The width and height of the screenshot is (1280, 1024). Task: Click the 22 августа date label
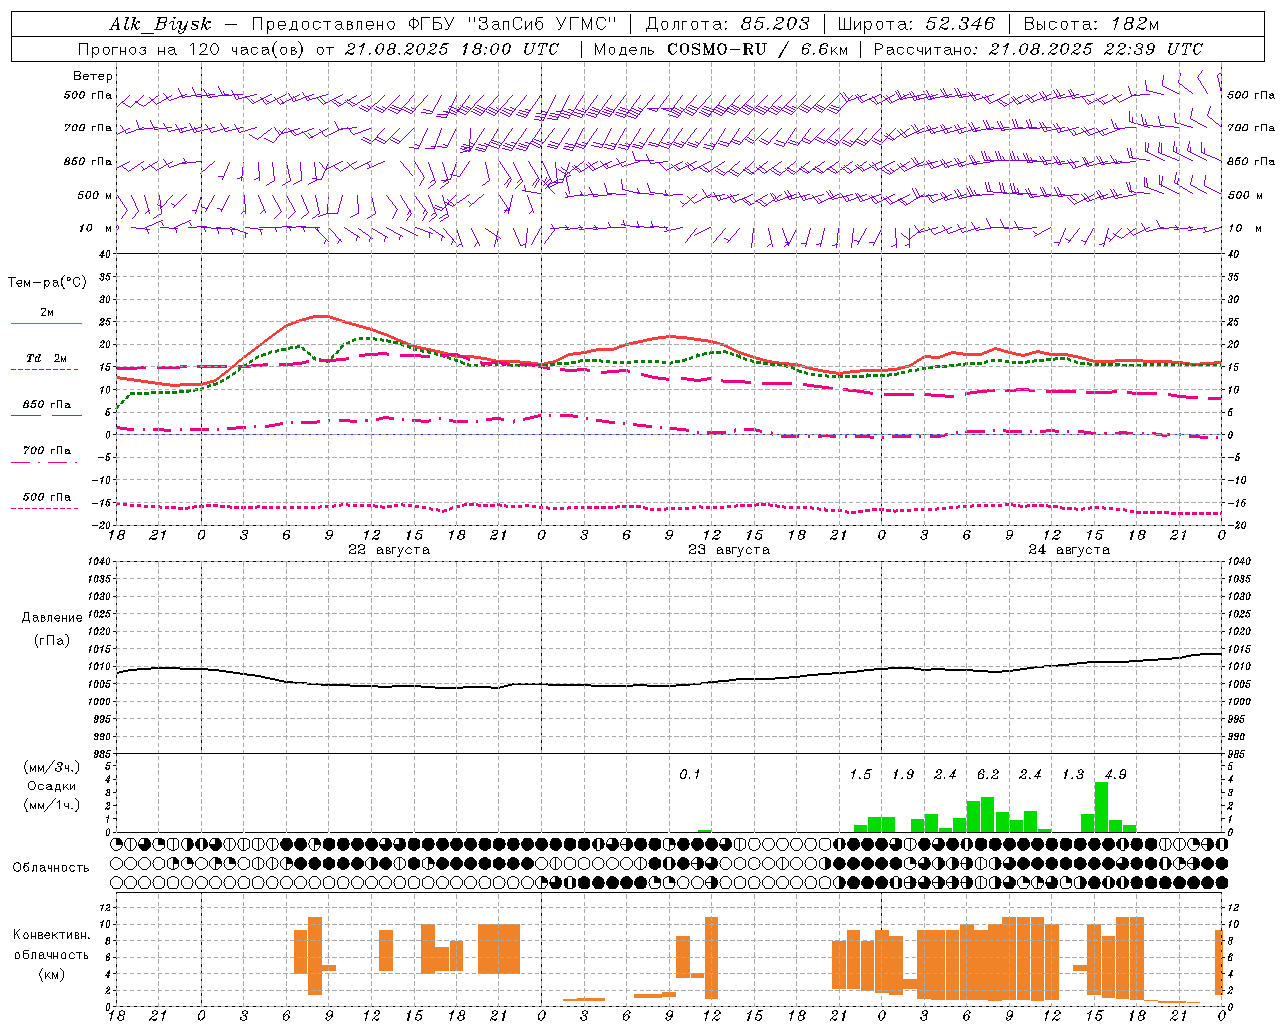[389, 550]
